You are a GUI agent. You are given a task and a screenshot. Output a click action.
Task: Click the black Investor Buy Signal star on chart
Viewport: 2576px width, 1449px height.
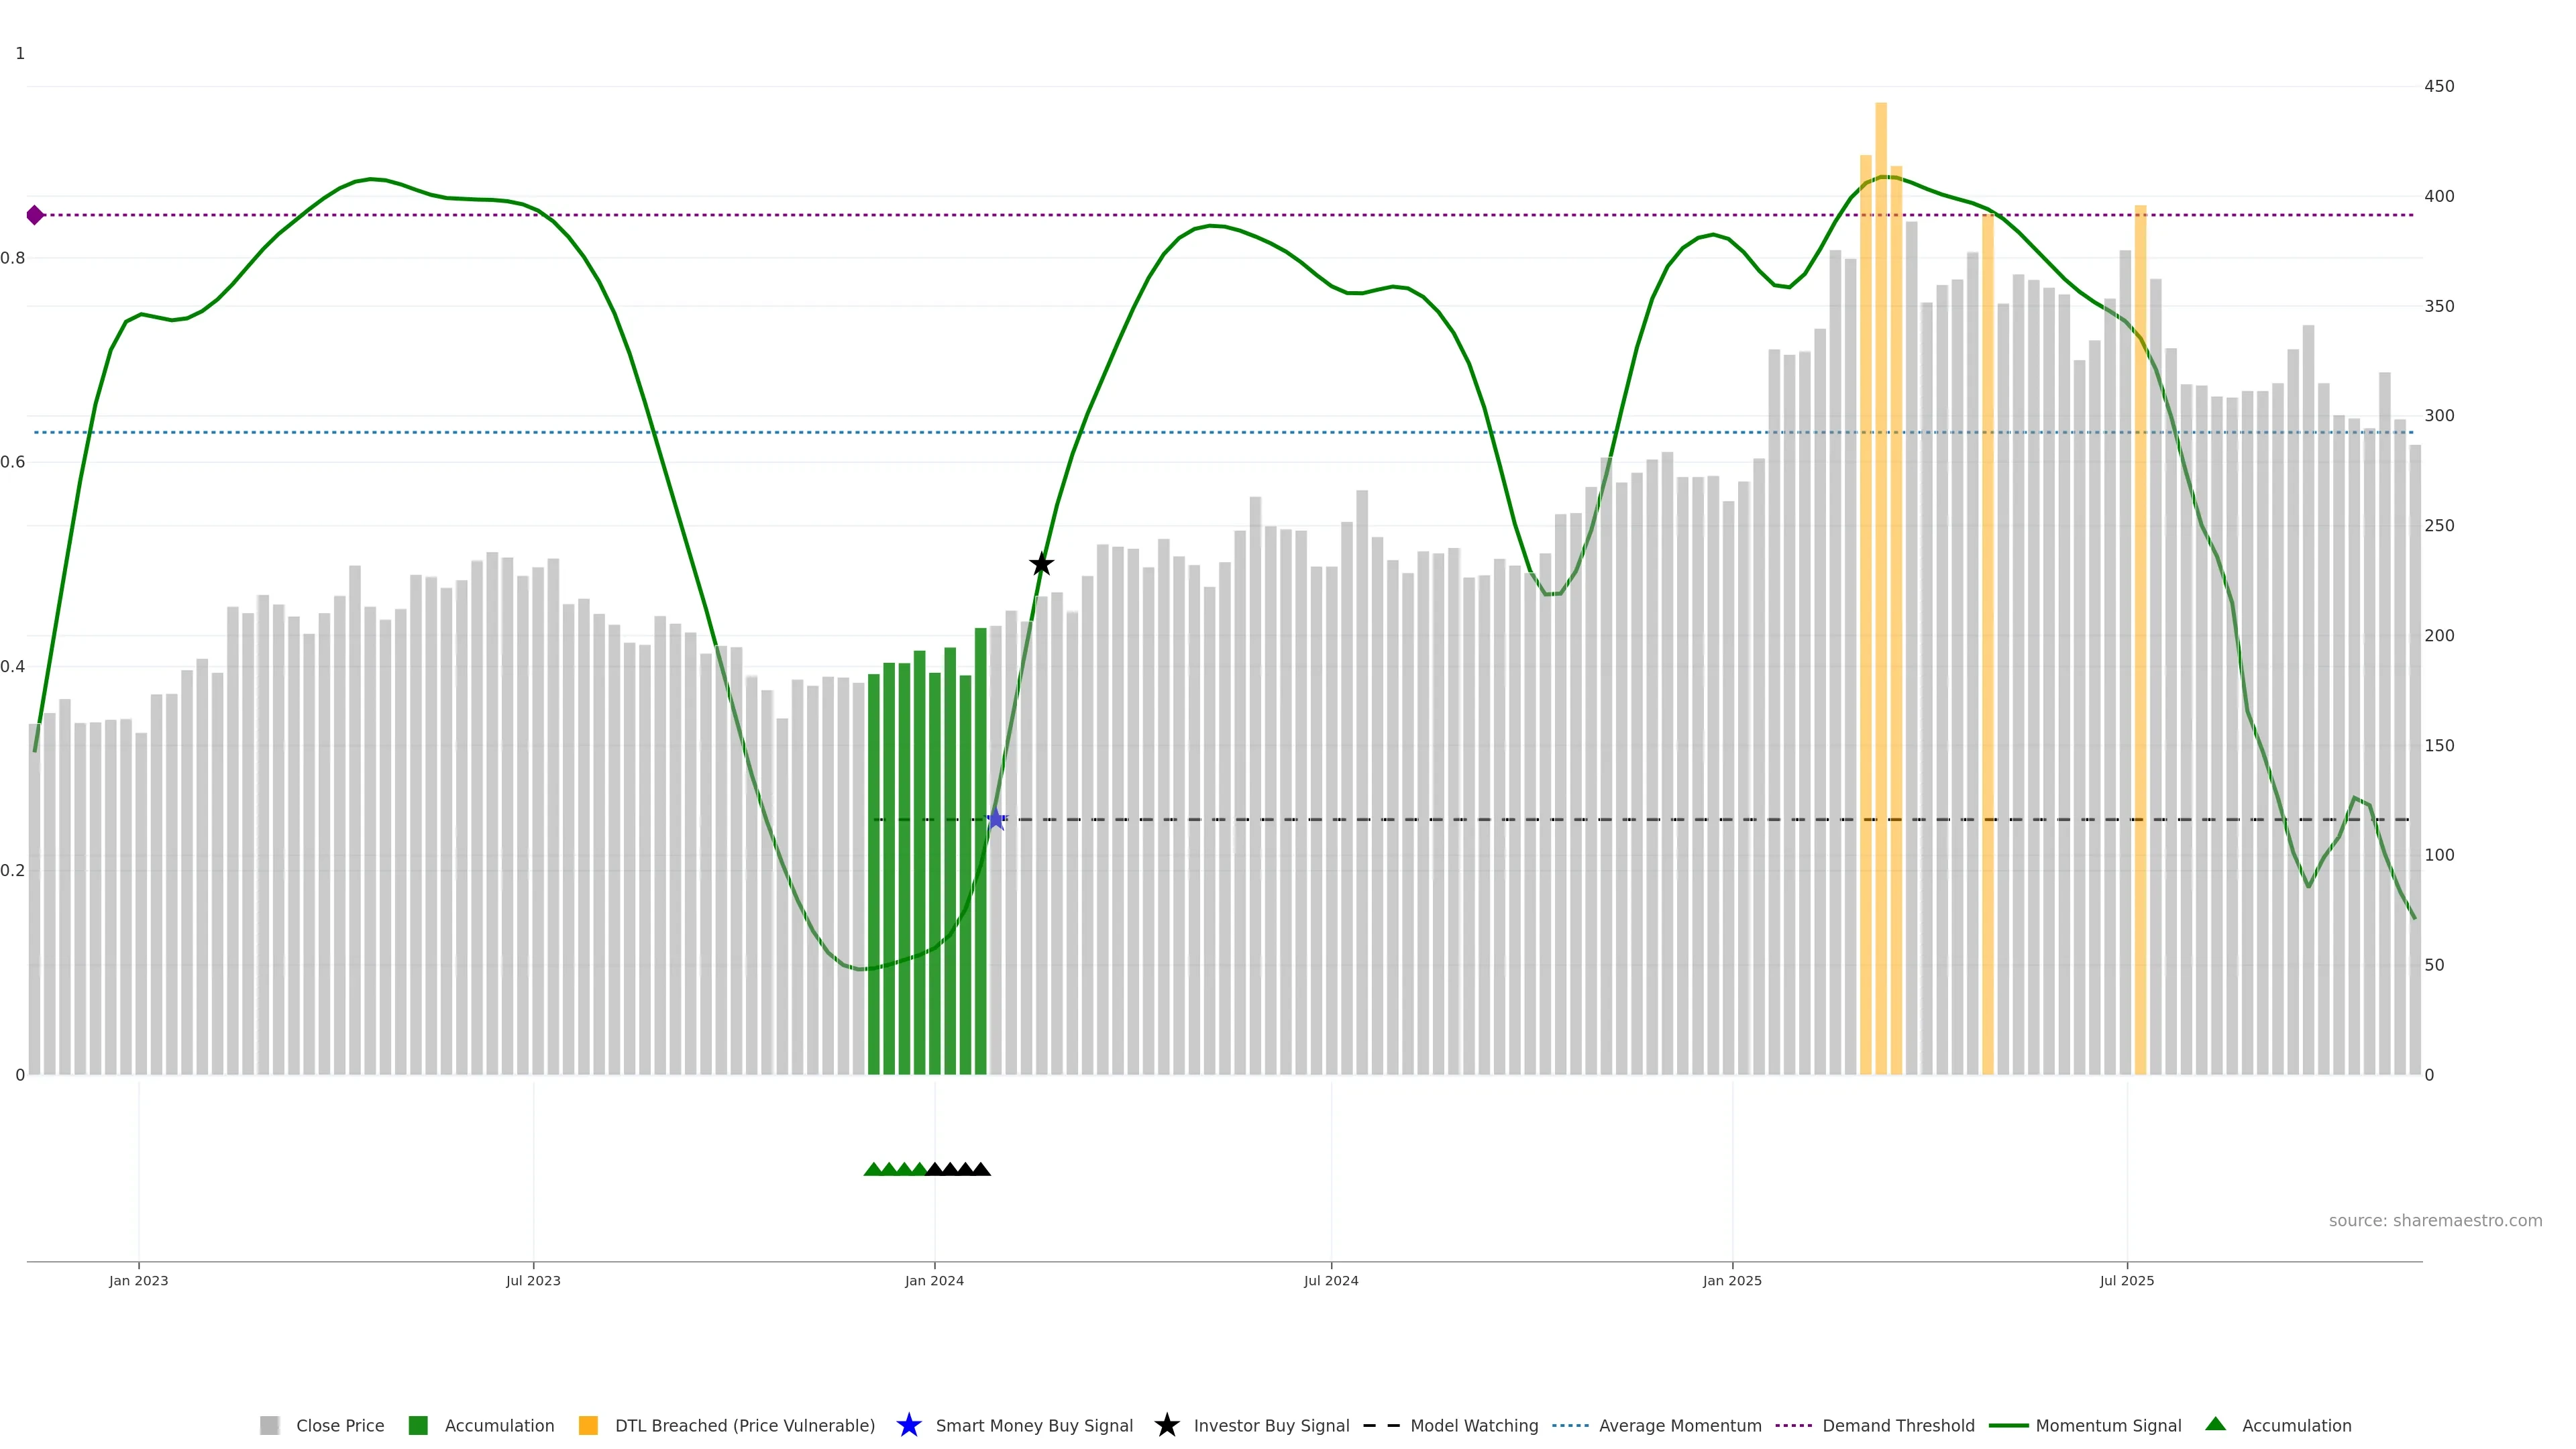click(1041, 564)
